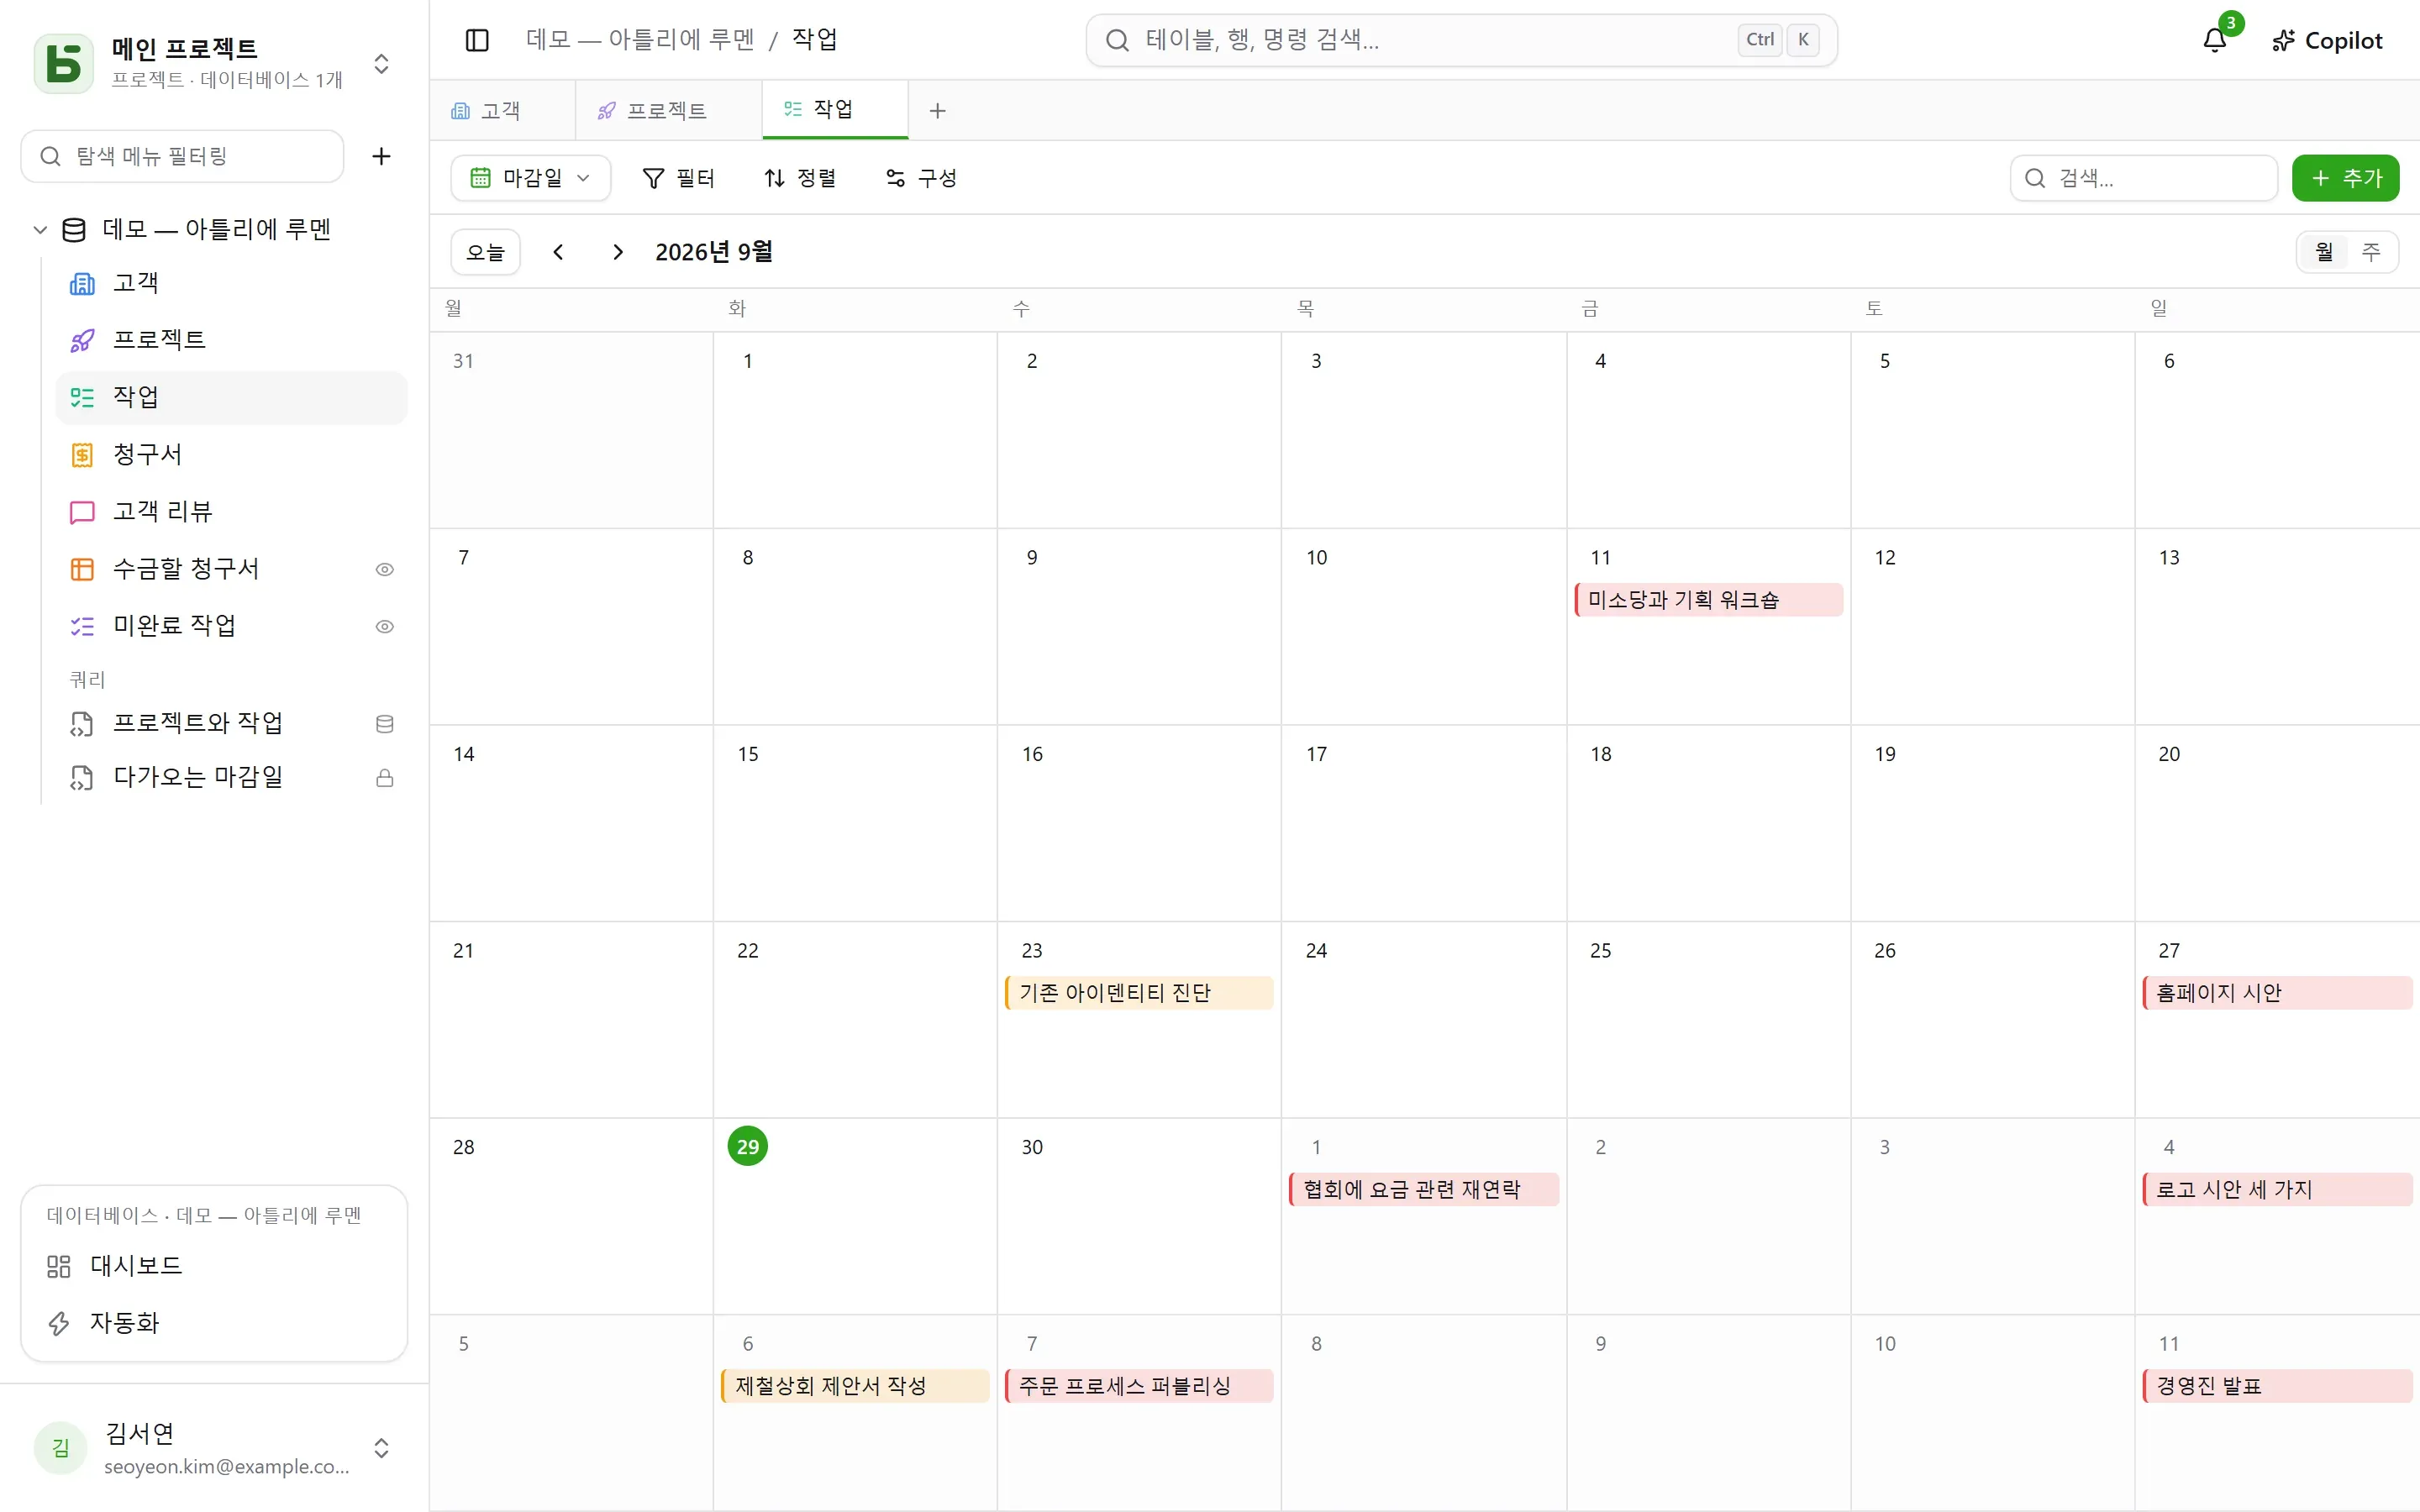Focus the calendar 검색 field

(2143, 178)
